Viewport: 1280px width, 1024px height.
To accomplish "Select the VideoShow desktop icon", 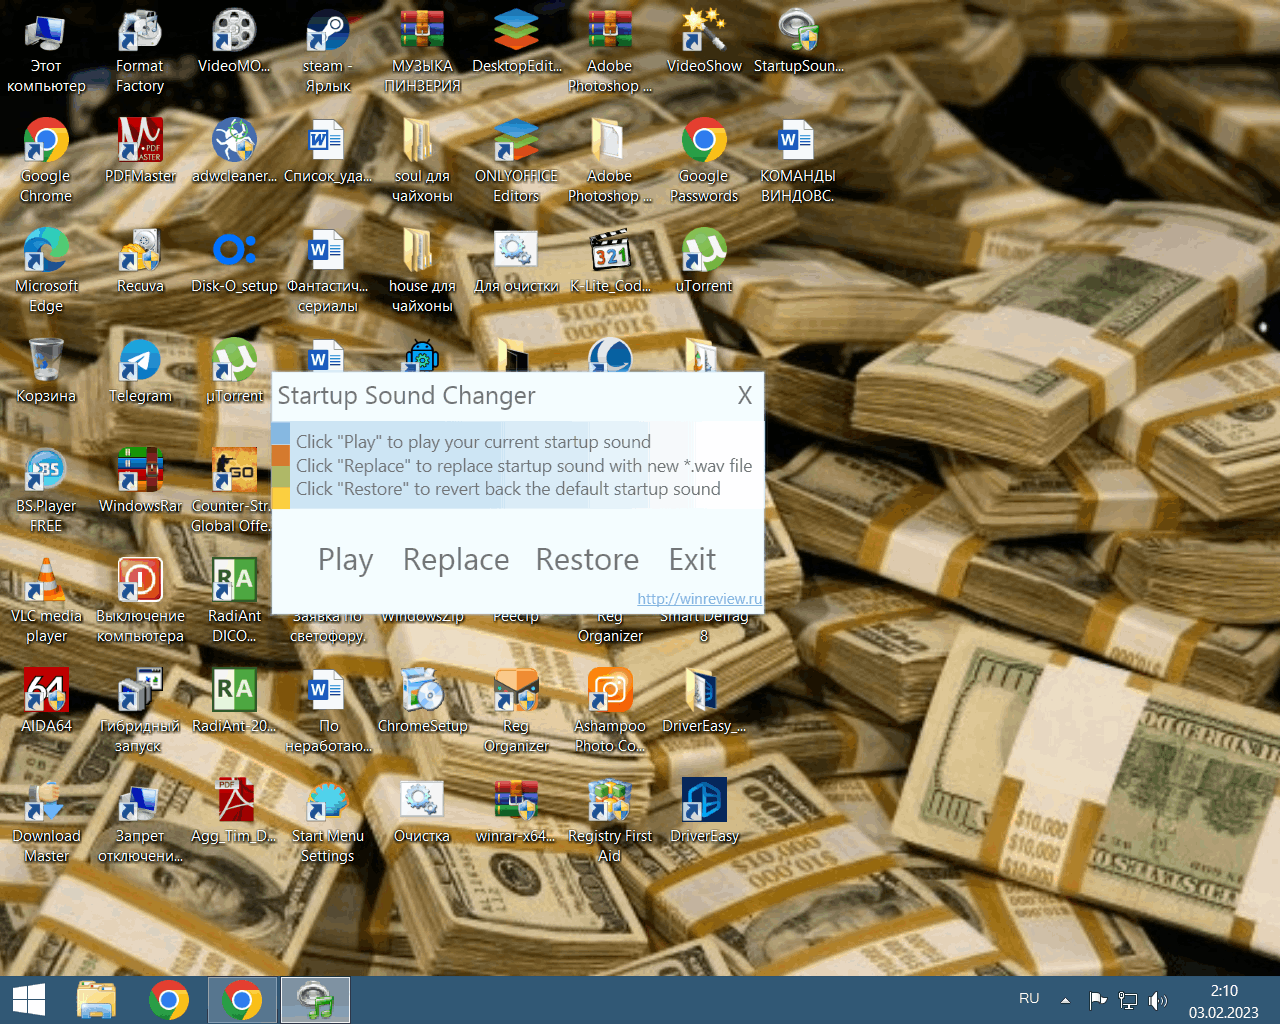I will 704,42.
